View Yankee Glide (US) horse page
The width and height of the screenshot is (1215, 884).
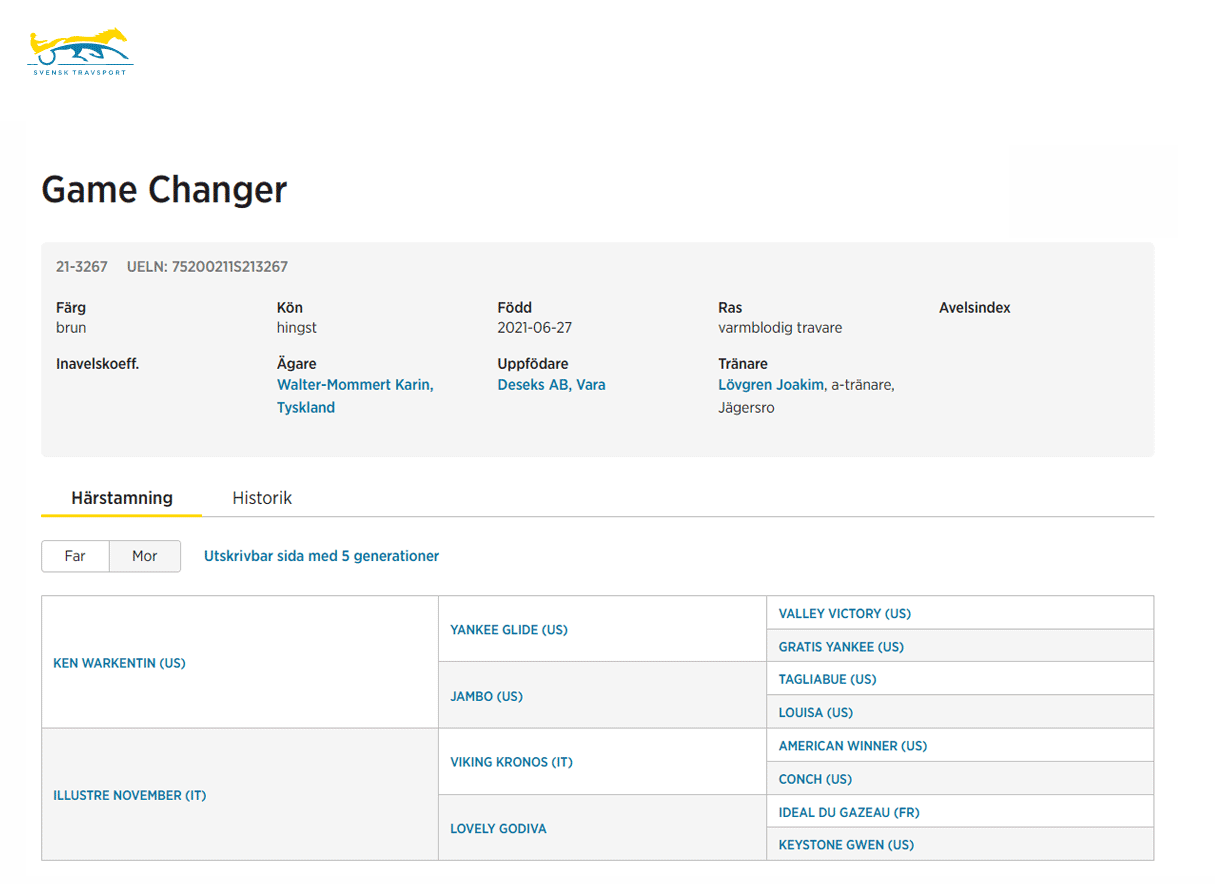pos(508,630)
